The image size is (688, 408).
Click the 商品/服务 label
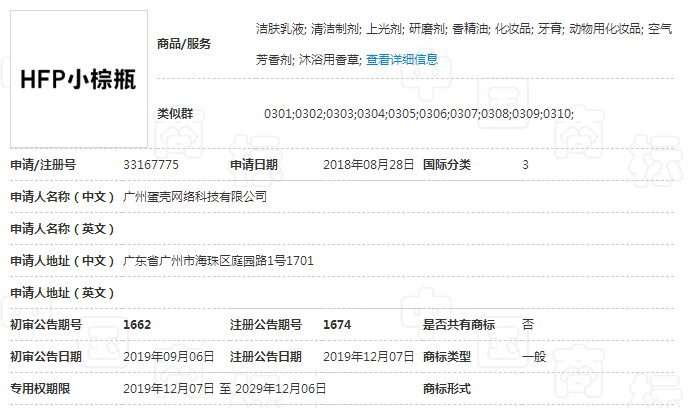pyautogui.click(x=184, y=44)
